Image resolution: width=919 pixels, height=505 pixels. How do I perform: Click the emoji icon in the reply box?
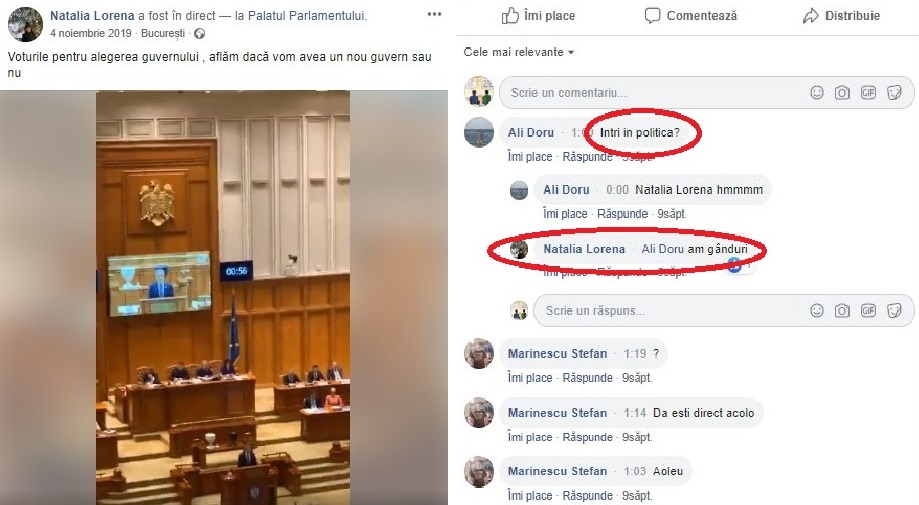[816, 310]
